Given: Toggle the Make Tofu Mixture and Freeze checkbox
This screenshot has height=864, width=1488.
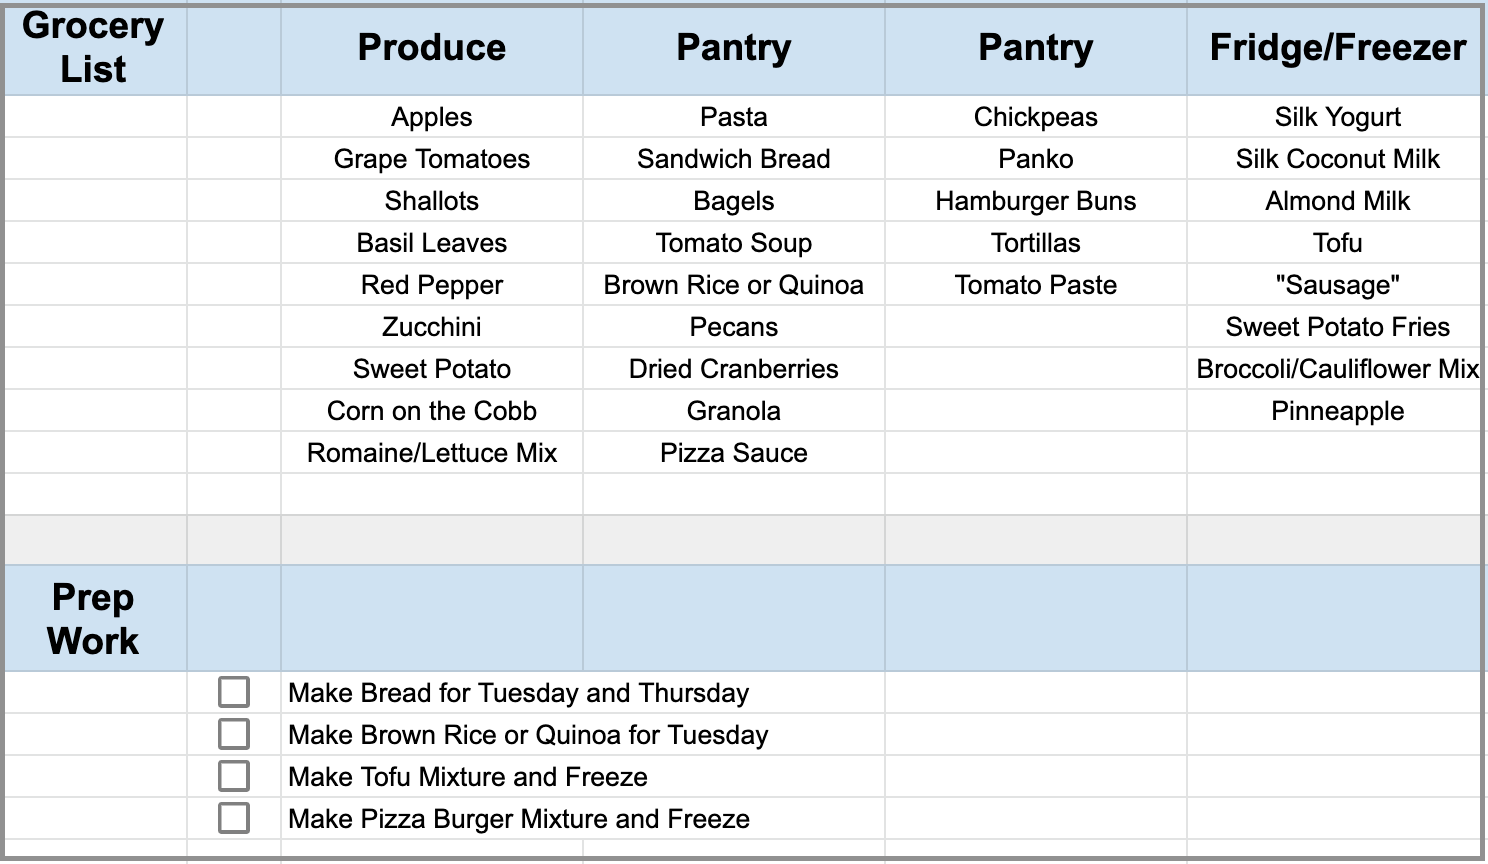Looking at the screenshot, I should (x=234, y=776).
